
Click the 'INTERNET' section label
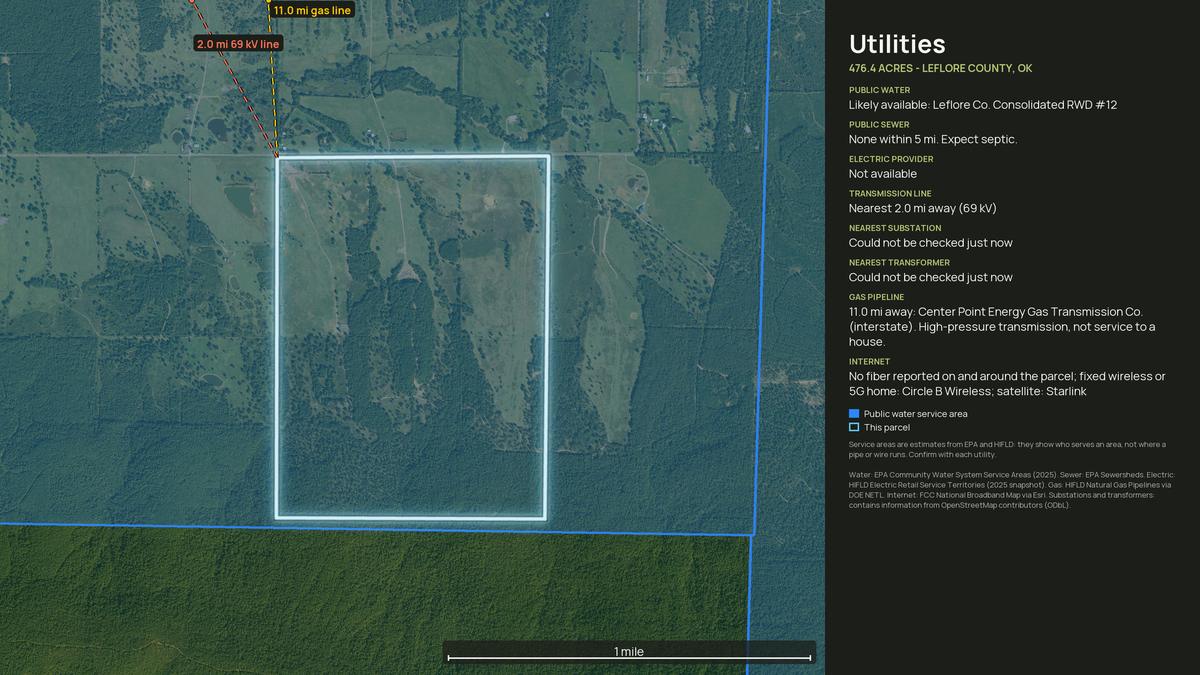(869, 362)
